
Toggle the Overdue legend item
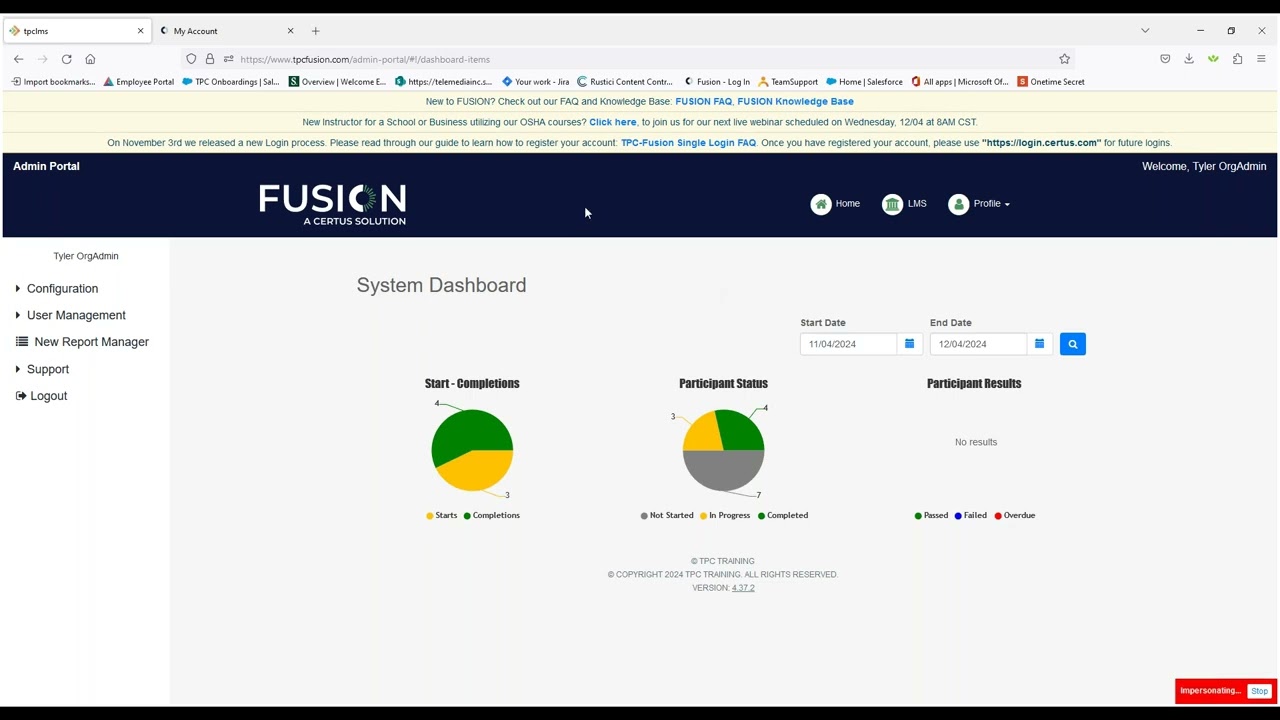point(1014,516)
